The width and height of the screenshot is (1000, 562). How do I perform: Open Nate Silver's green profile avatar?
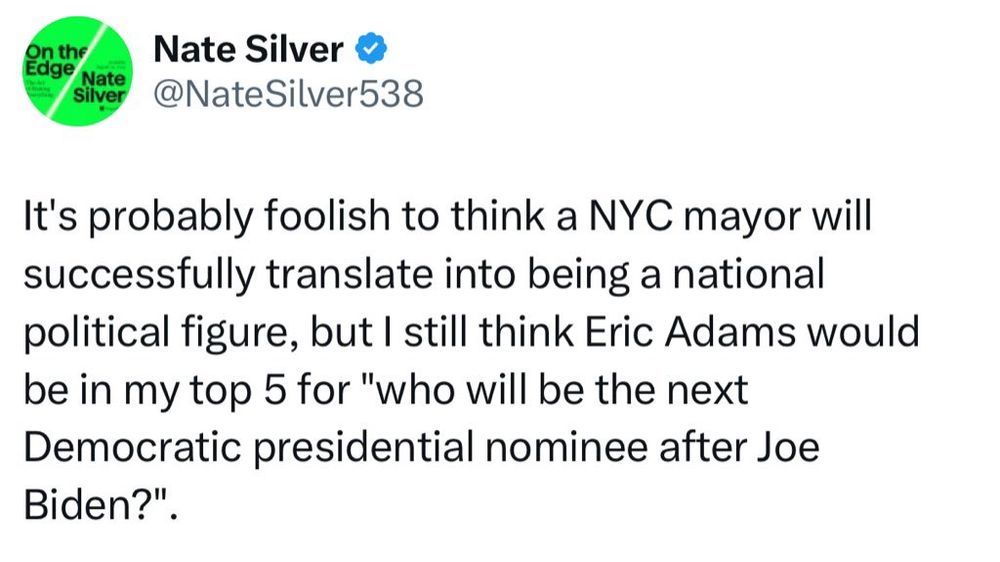pos(78,71)
